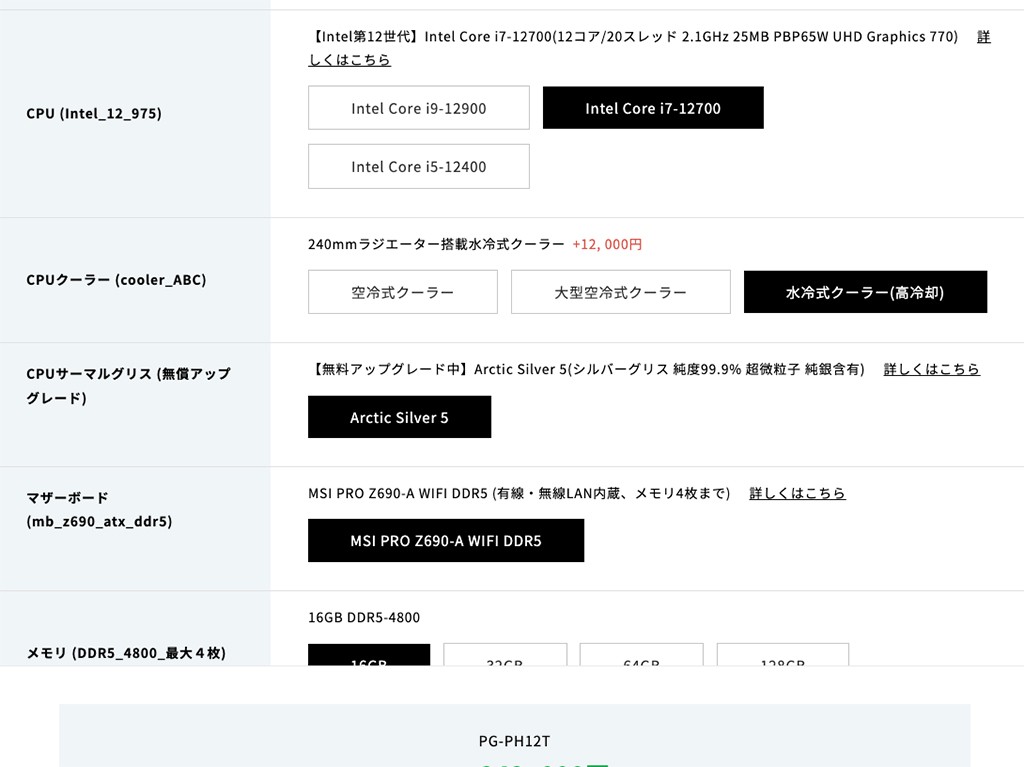Pick the Intel Core i5-12400 processor
The height and width of the screenshot is (767, 1024).
418,167
